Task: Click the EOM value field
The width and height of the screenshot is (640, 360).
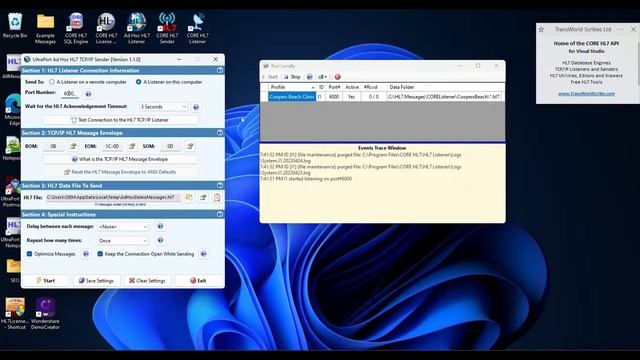Action: coord(112,146)
